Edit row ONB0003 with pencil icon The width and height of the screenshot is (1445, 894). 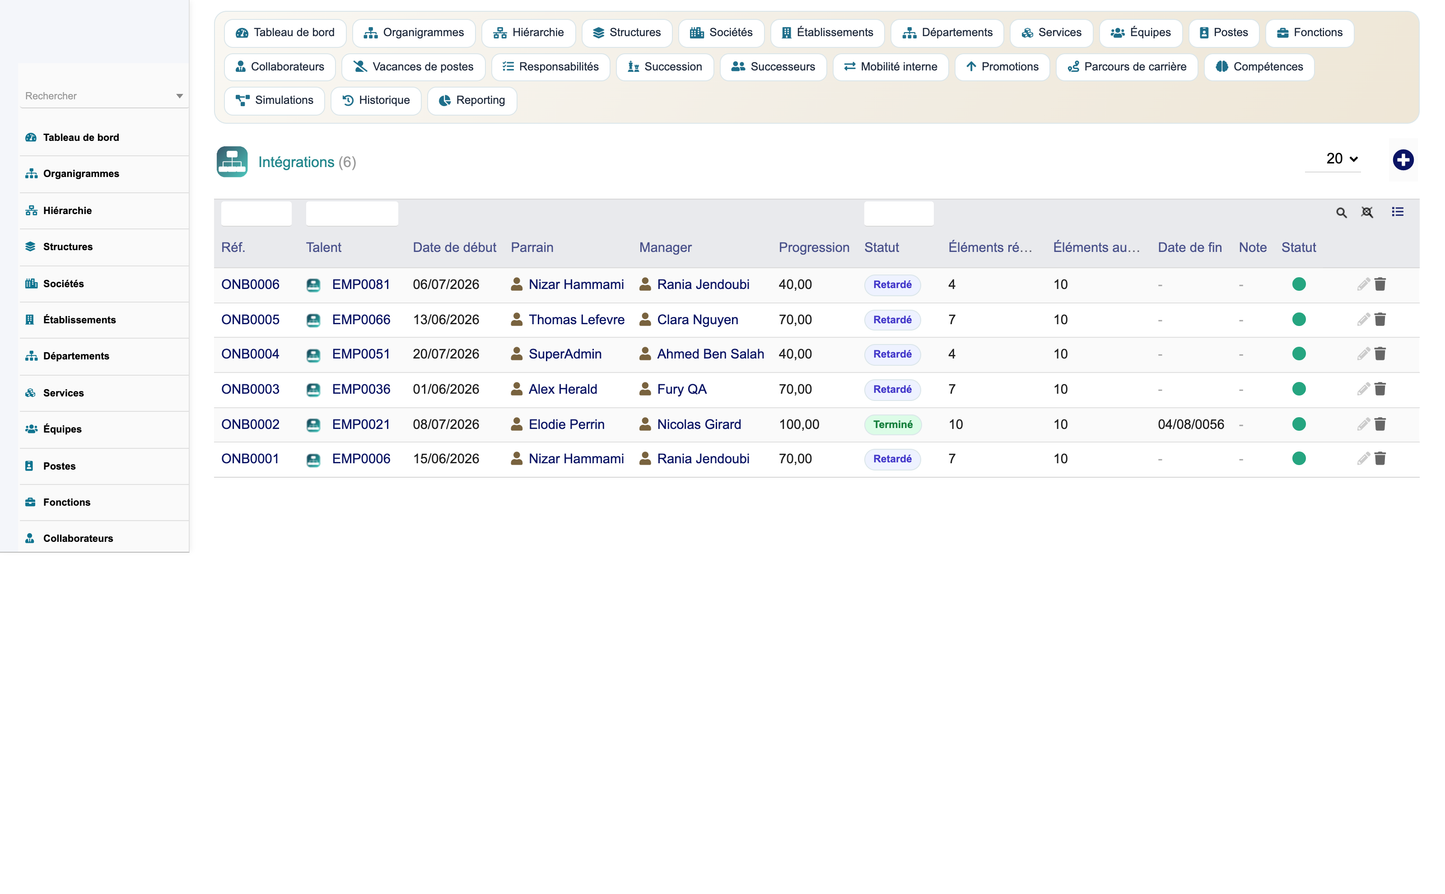pos(1363,389)
